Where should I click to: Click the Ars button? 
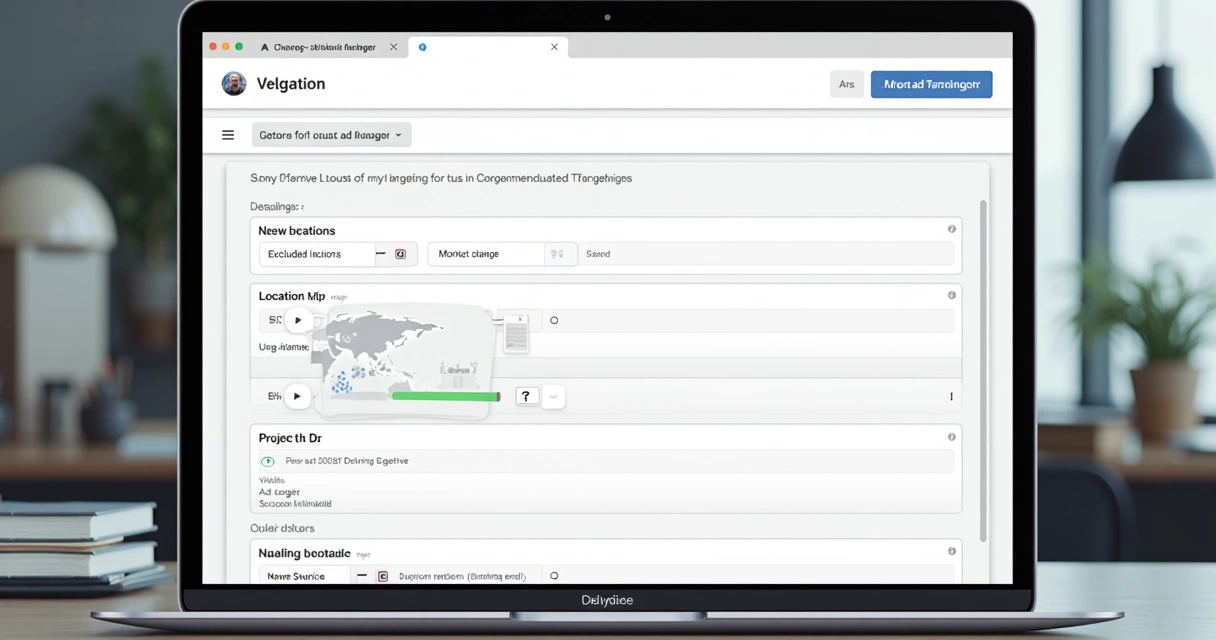pos(846,84)
